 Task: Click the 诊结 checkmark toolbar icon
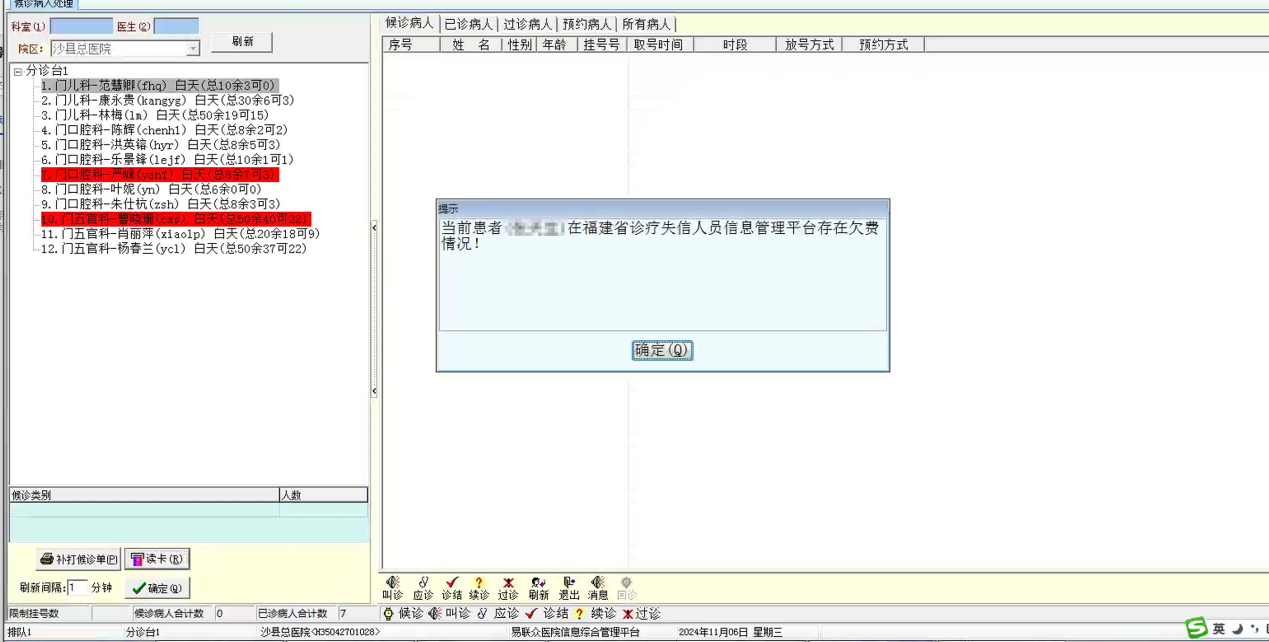pos(452,587)
